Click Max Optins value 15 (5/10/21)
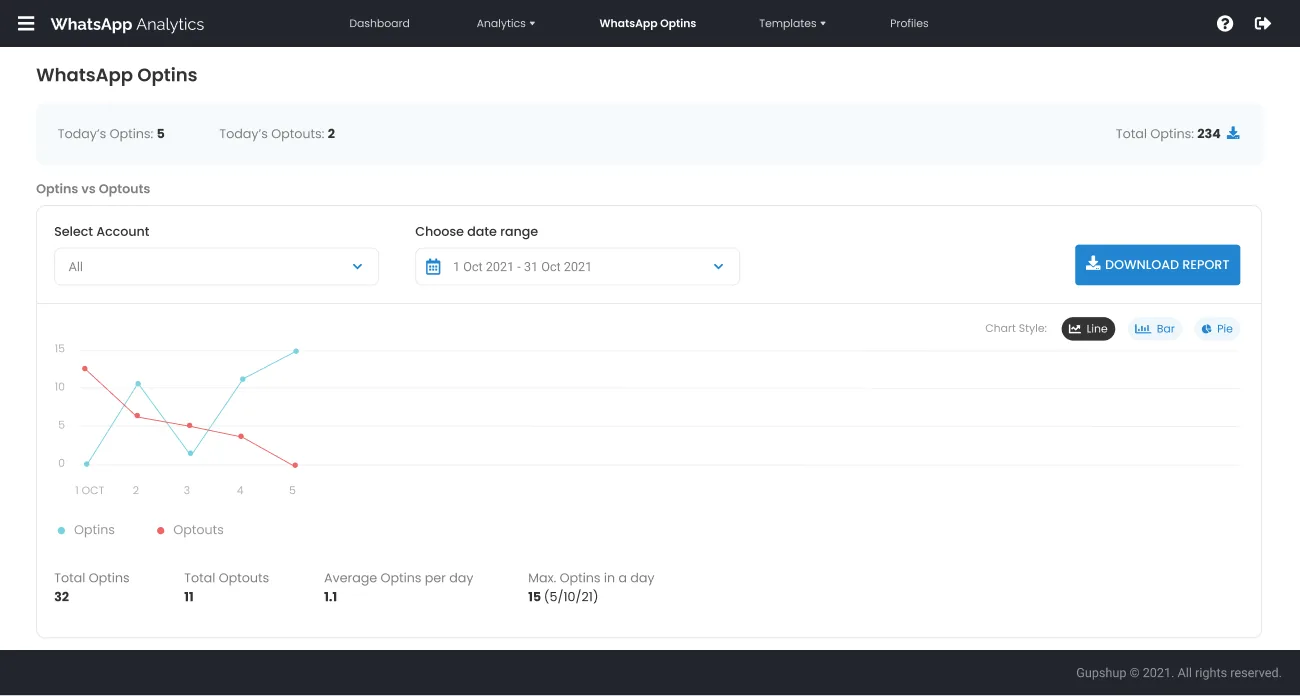 [563, 597]
